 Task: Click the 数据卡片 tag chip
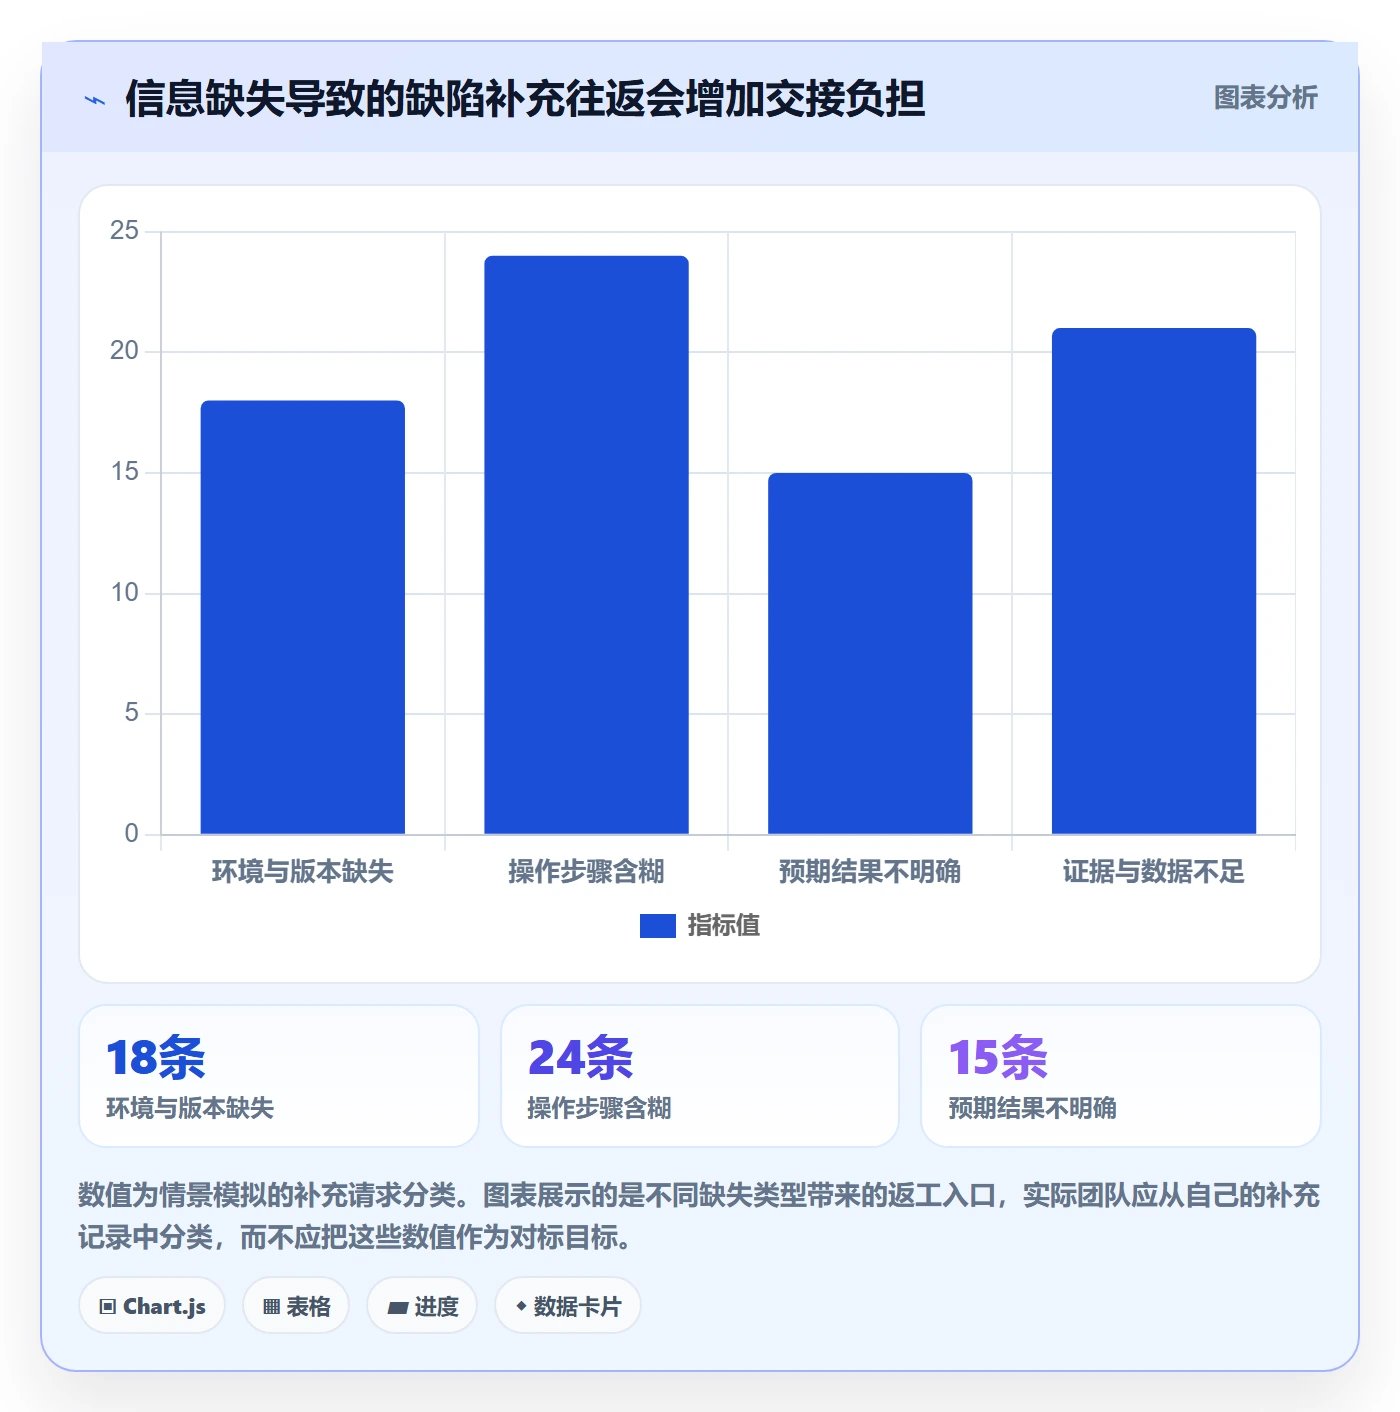coord(568,1306)
